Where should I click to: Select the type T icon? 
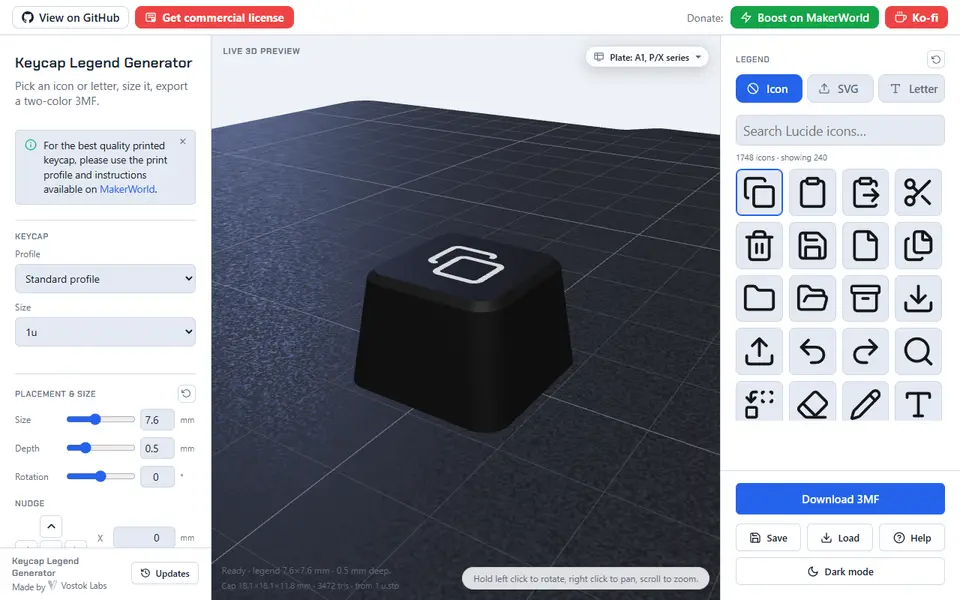[x=918, y=402]
